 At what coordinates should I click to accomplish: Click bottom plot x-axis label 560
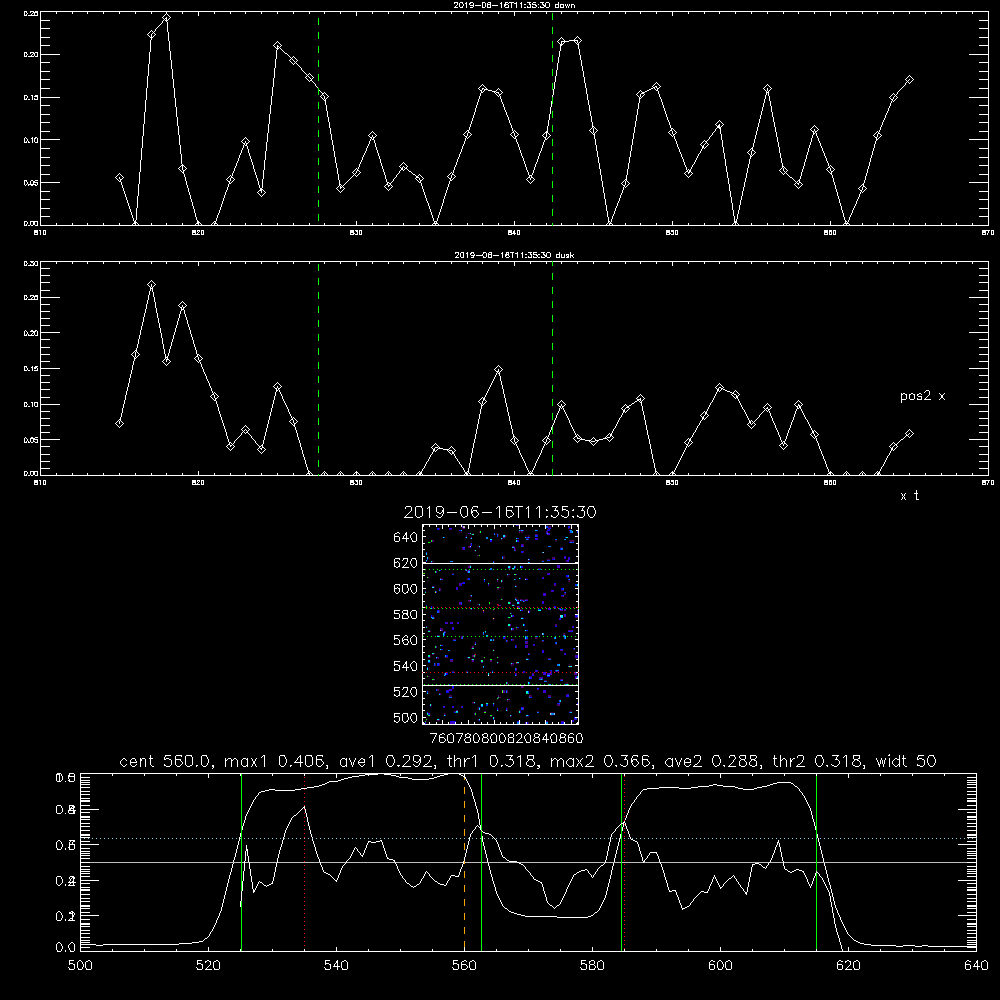click(464, 966)
